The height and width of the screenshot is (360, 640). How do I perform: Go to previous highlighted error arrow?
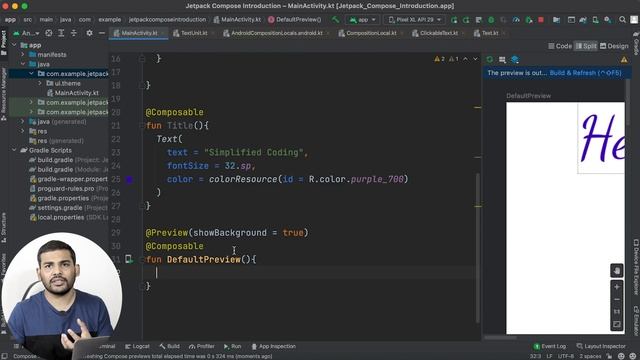pos(465,59)
